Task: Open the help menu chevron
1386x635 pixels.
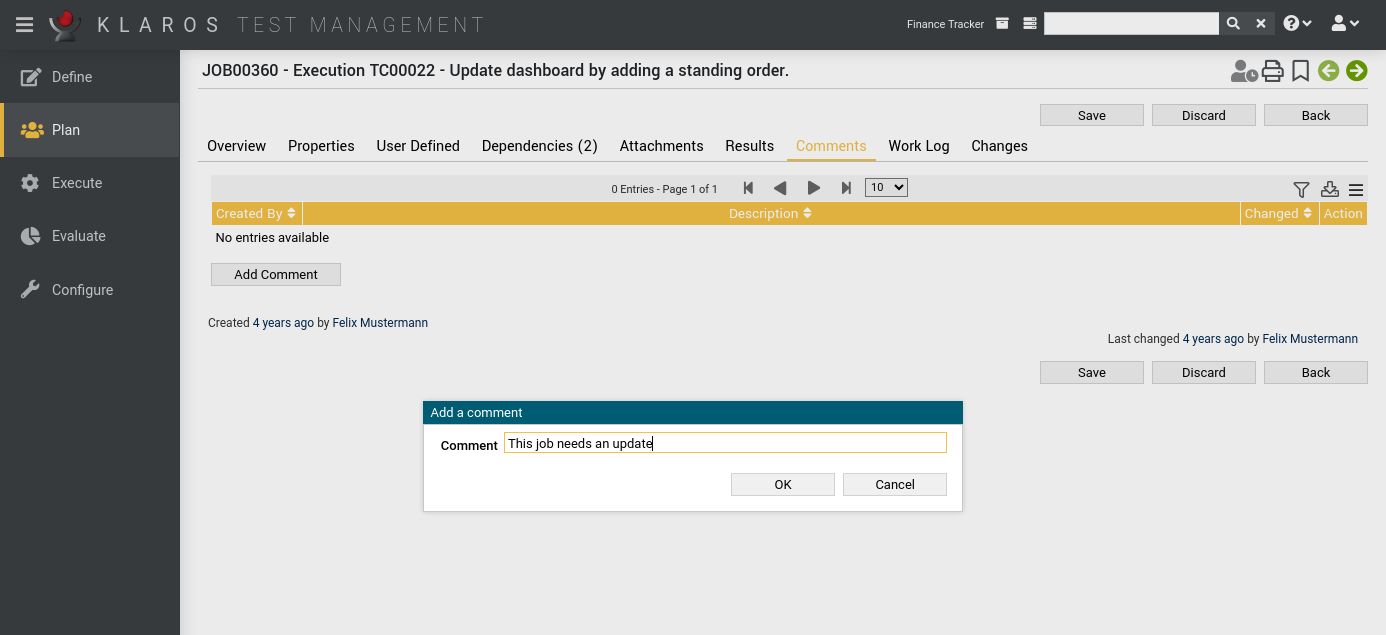Action: click(1297, 23)
